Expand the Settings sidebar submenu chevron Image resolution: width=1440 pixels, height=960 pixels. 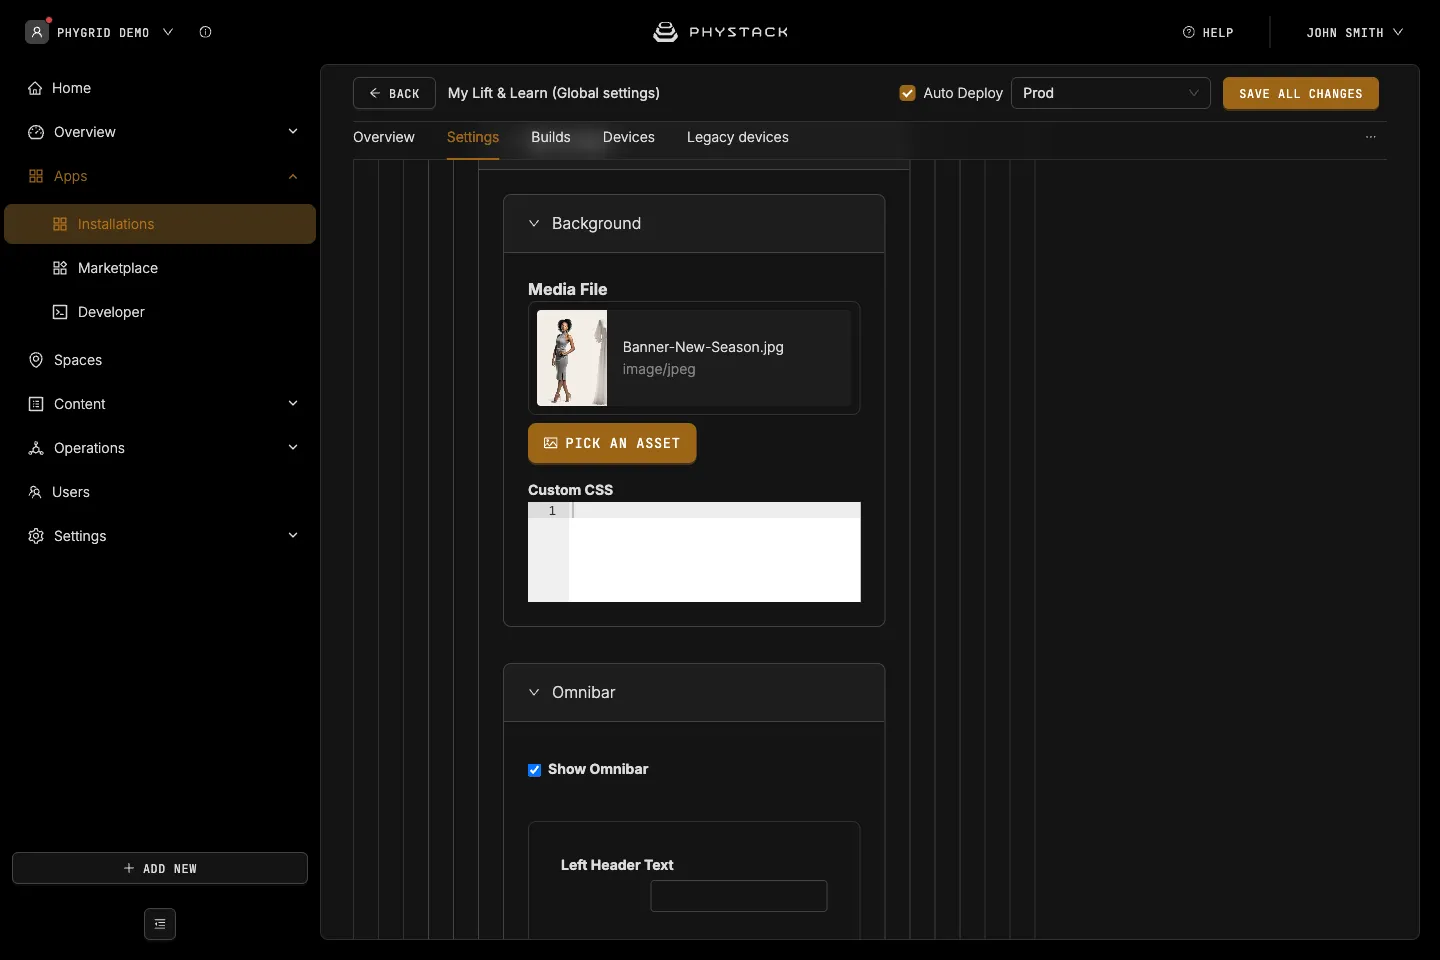click(293, 536)
